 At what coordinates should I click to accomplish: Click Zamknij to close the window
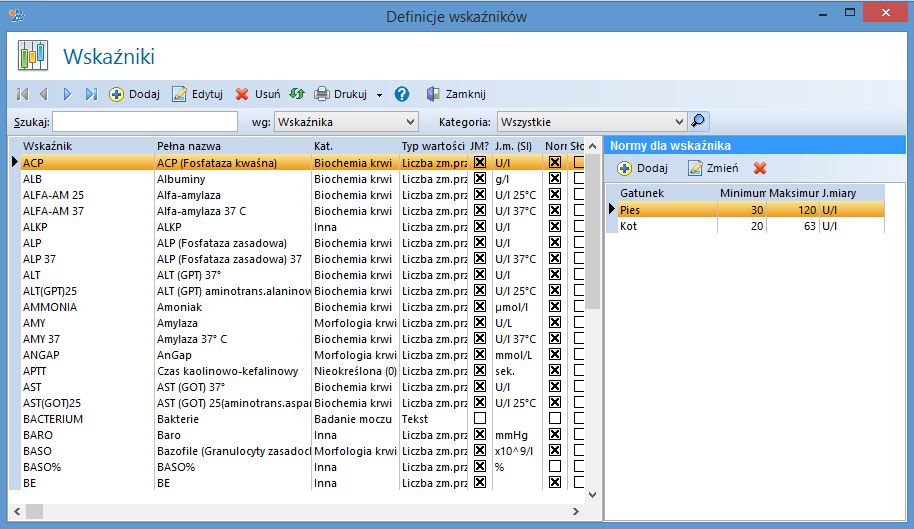tap(456, 94)
